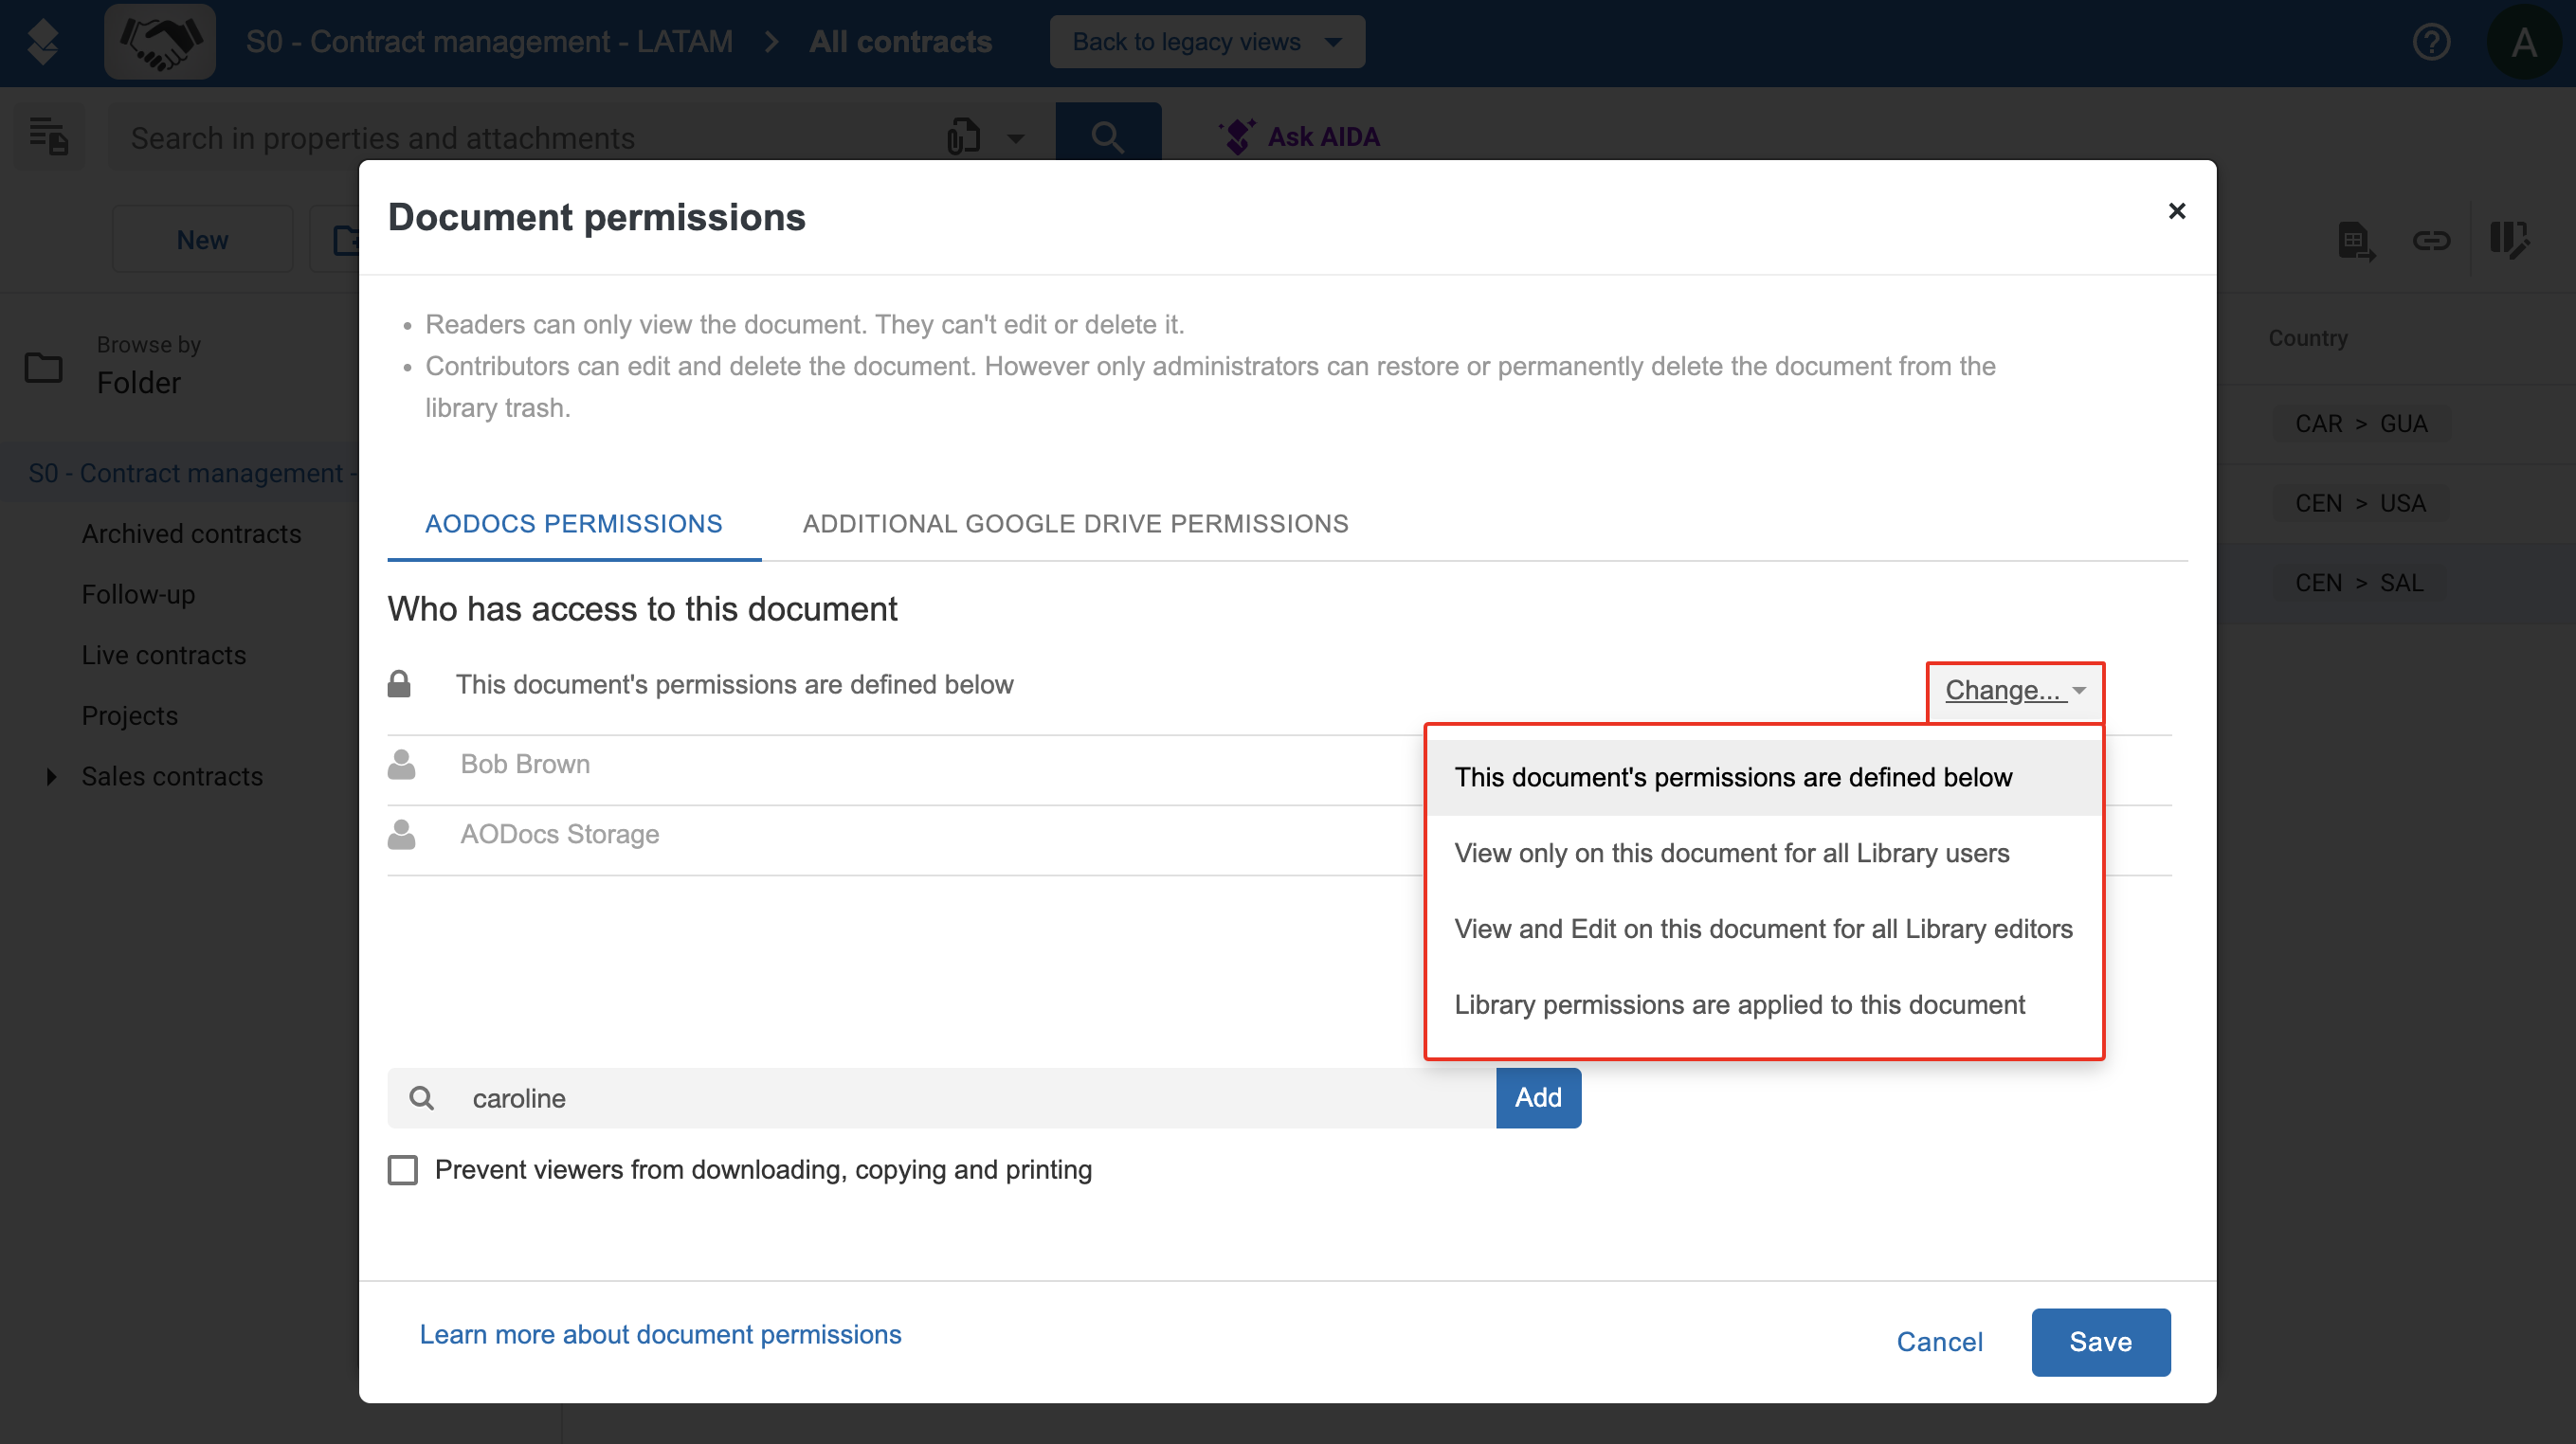Click the copy link chain icon
The image size is (2576, 1444).
(2431, 240)
